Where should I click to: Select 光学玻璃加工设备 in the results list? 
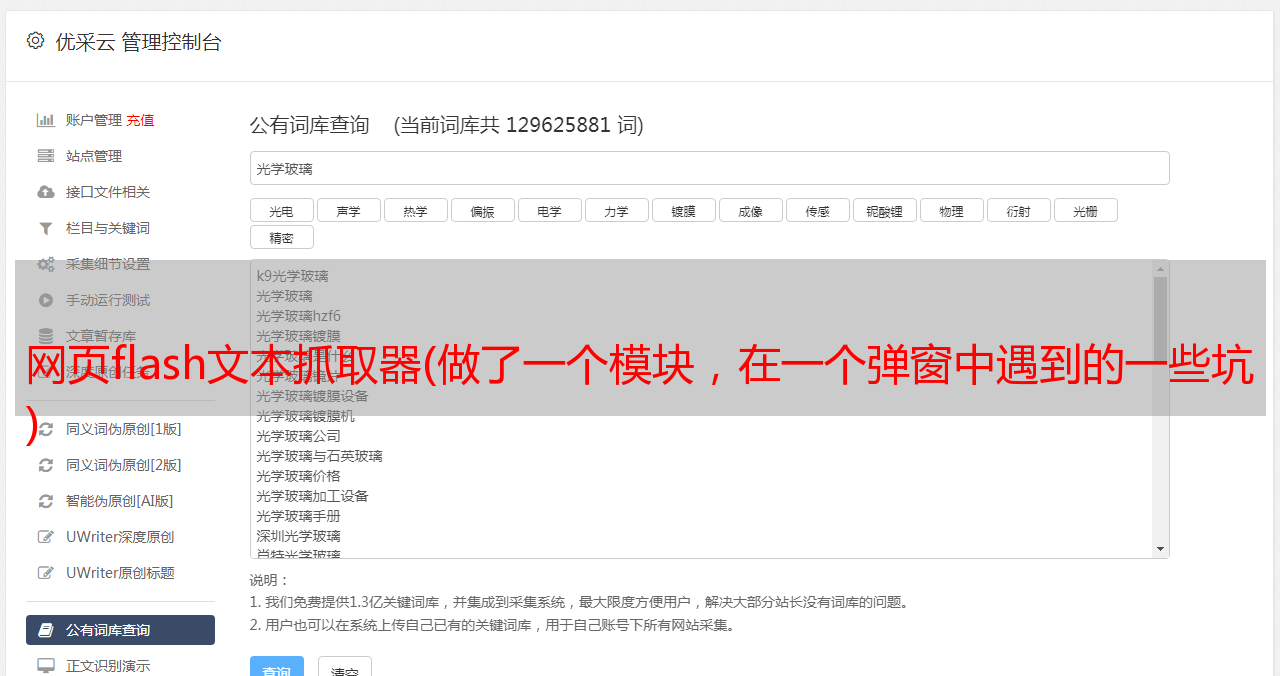click(x=312, y=496)
